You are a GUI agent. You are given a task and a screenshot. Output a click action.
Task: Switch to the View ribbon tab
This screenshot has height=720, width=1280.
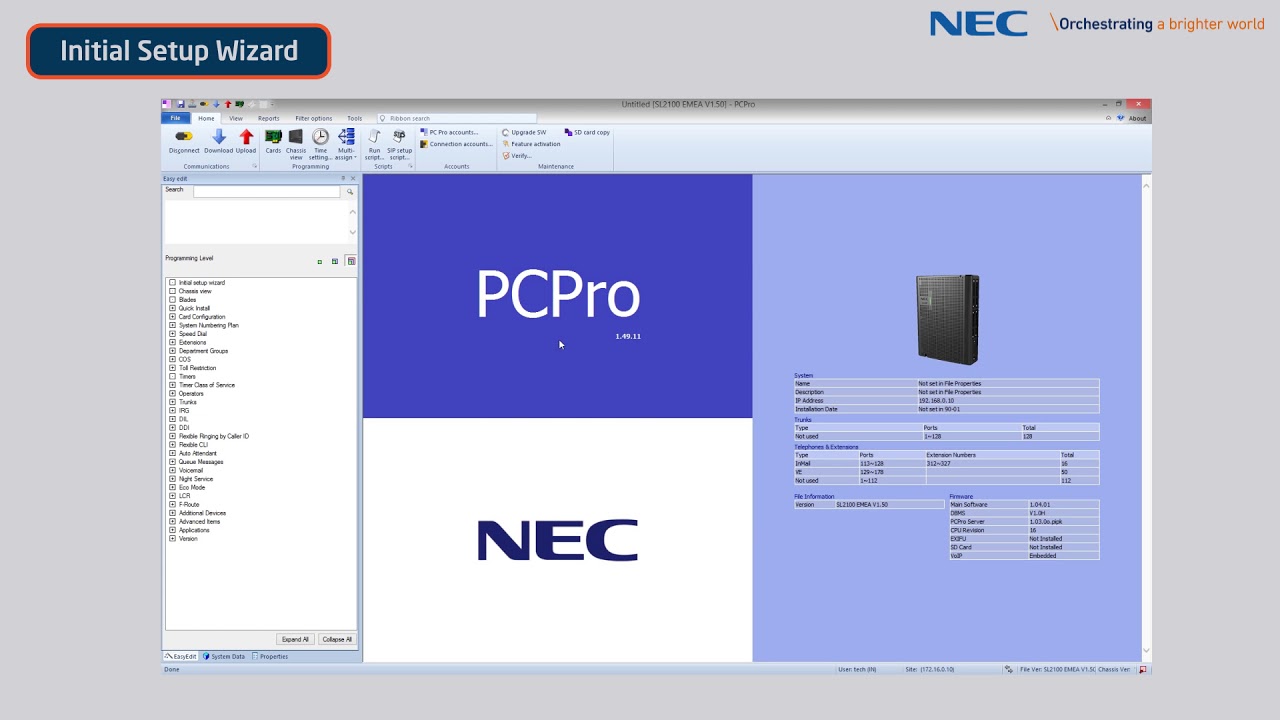click(x=236, y=118)
